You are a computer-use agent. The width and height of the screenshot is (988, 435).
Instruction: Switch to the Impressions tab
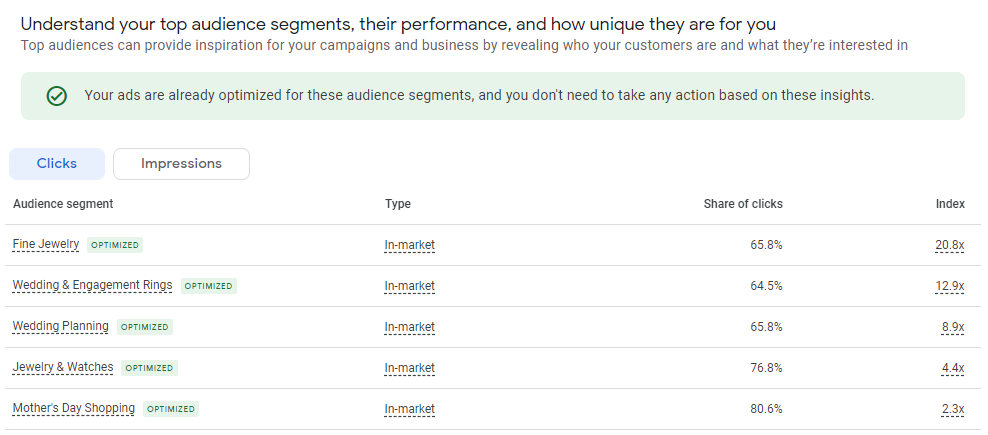coord(181,164)
